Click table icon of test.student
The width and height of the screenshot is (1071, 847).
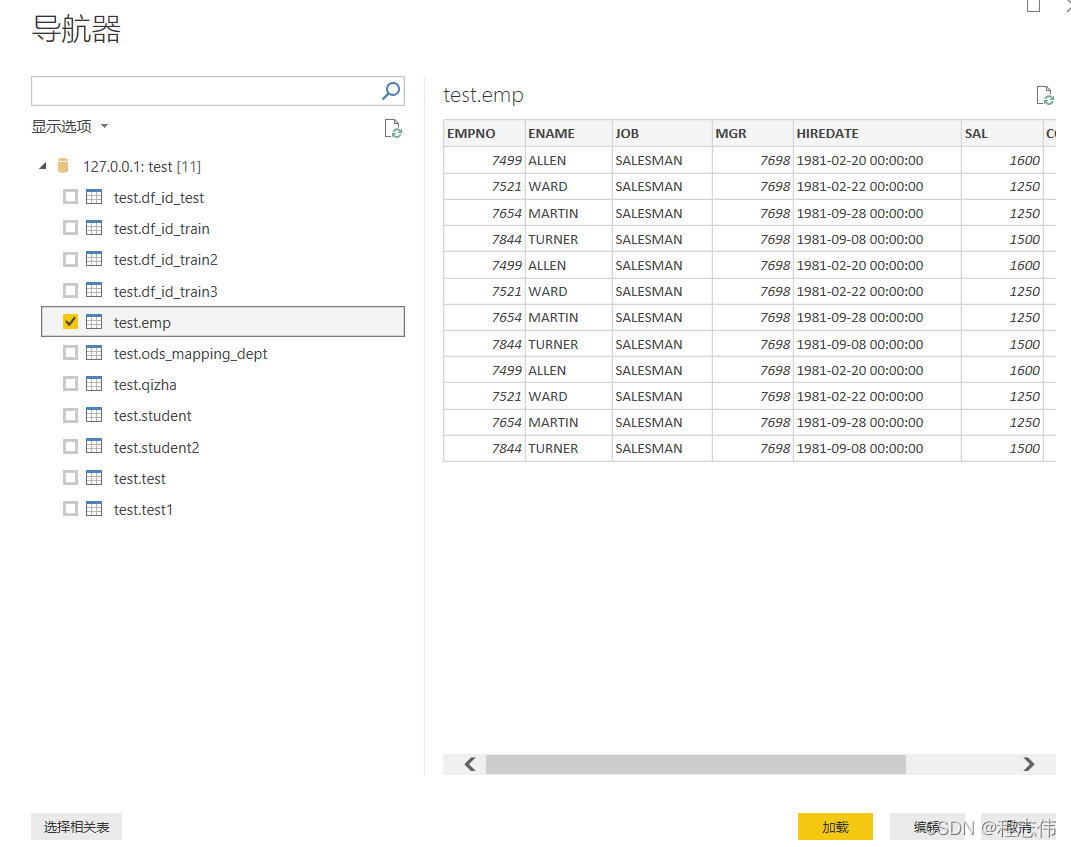[94, 415]
